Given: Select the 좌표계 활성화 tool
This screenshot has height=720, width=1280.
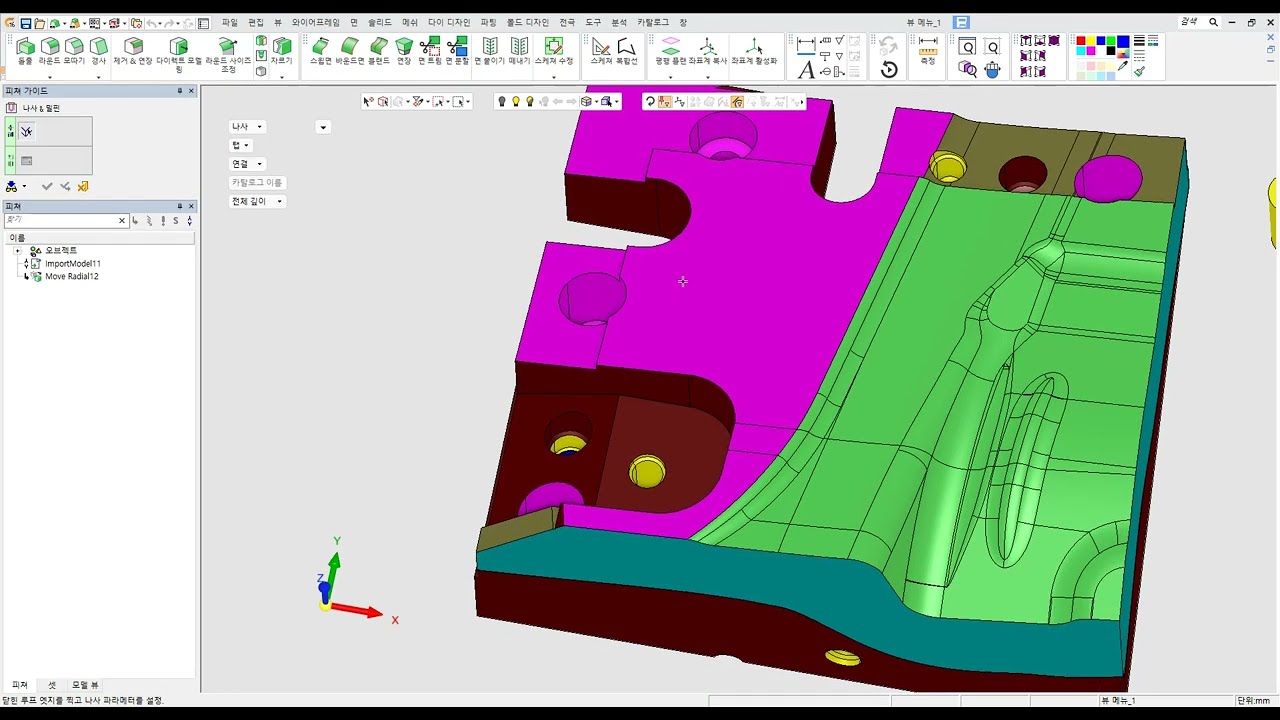Looking at the screenshot, I should (754, 52).
